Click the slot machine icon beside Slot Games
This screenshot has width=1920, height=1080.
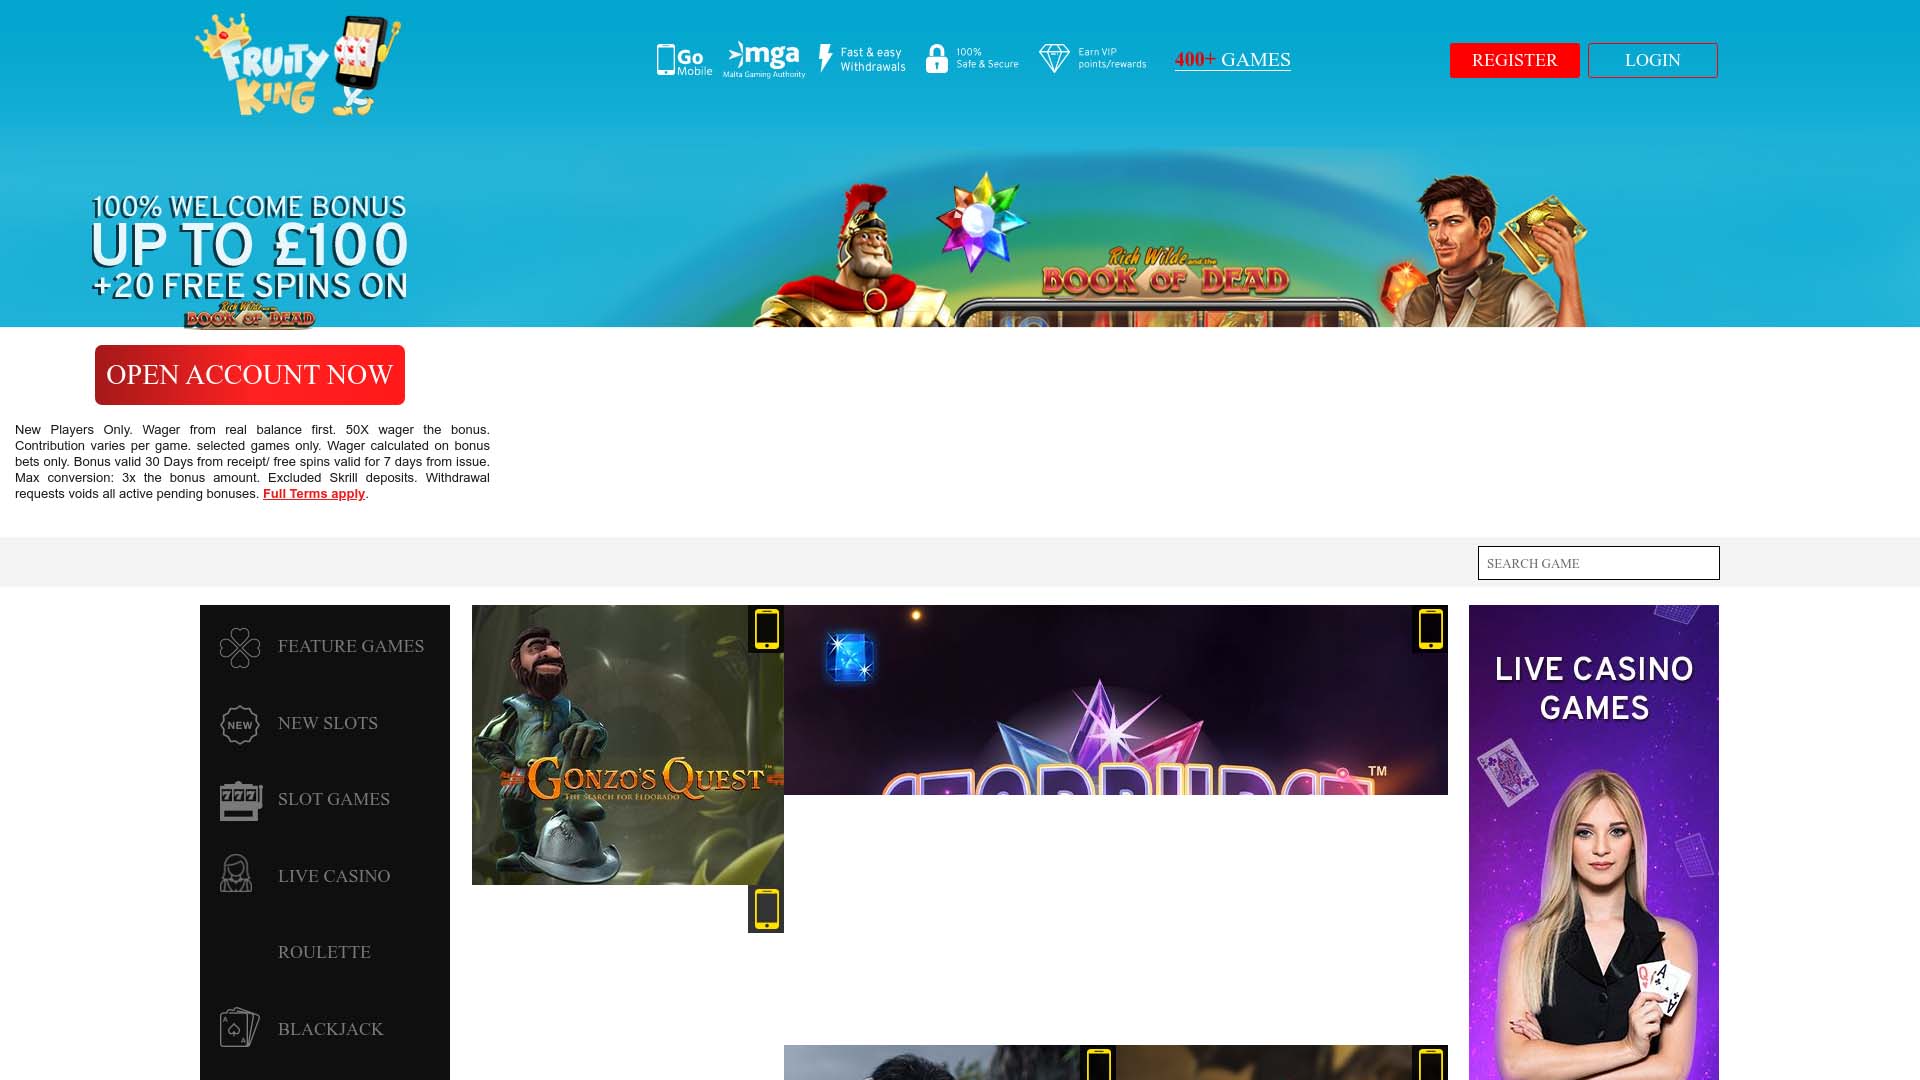click(240, 799)
